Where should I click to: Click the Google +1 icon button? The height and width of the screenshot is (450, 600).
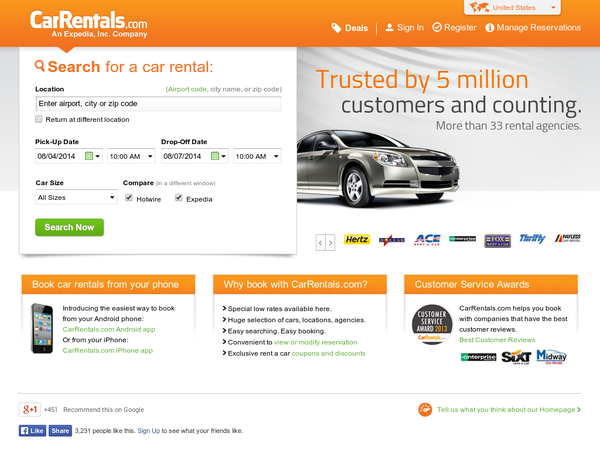[29, 409]
